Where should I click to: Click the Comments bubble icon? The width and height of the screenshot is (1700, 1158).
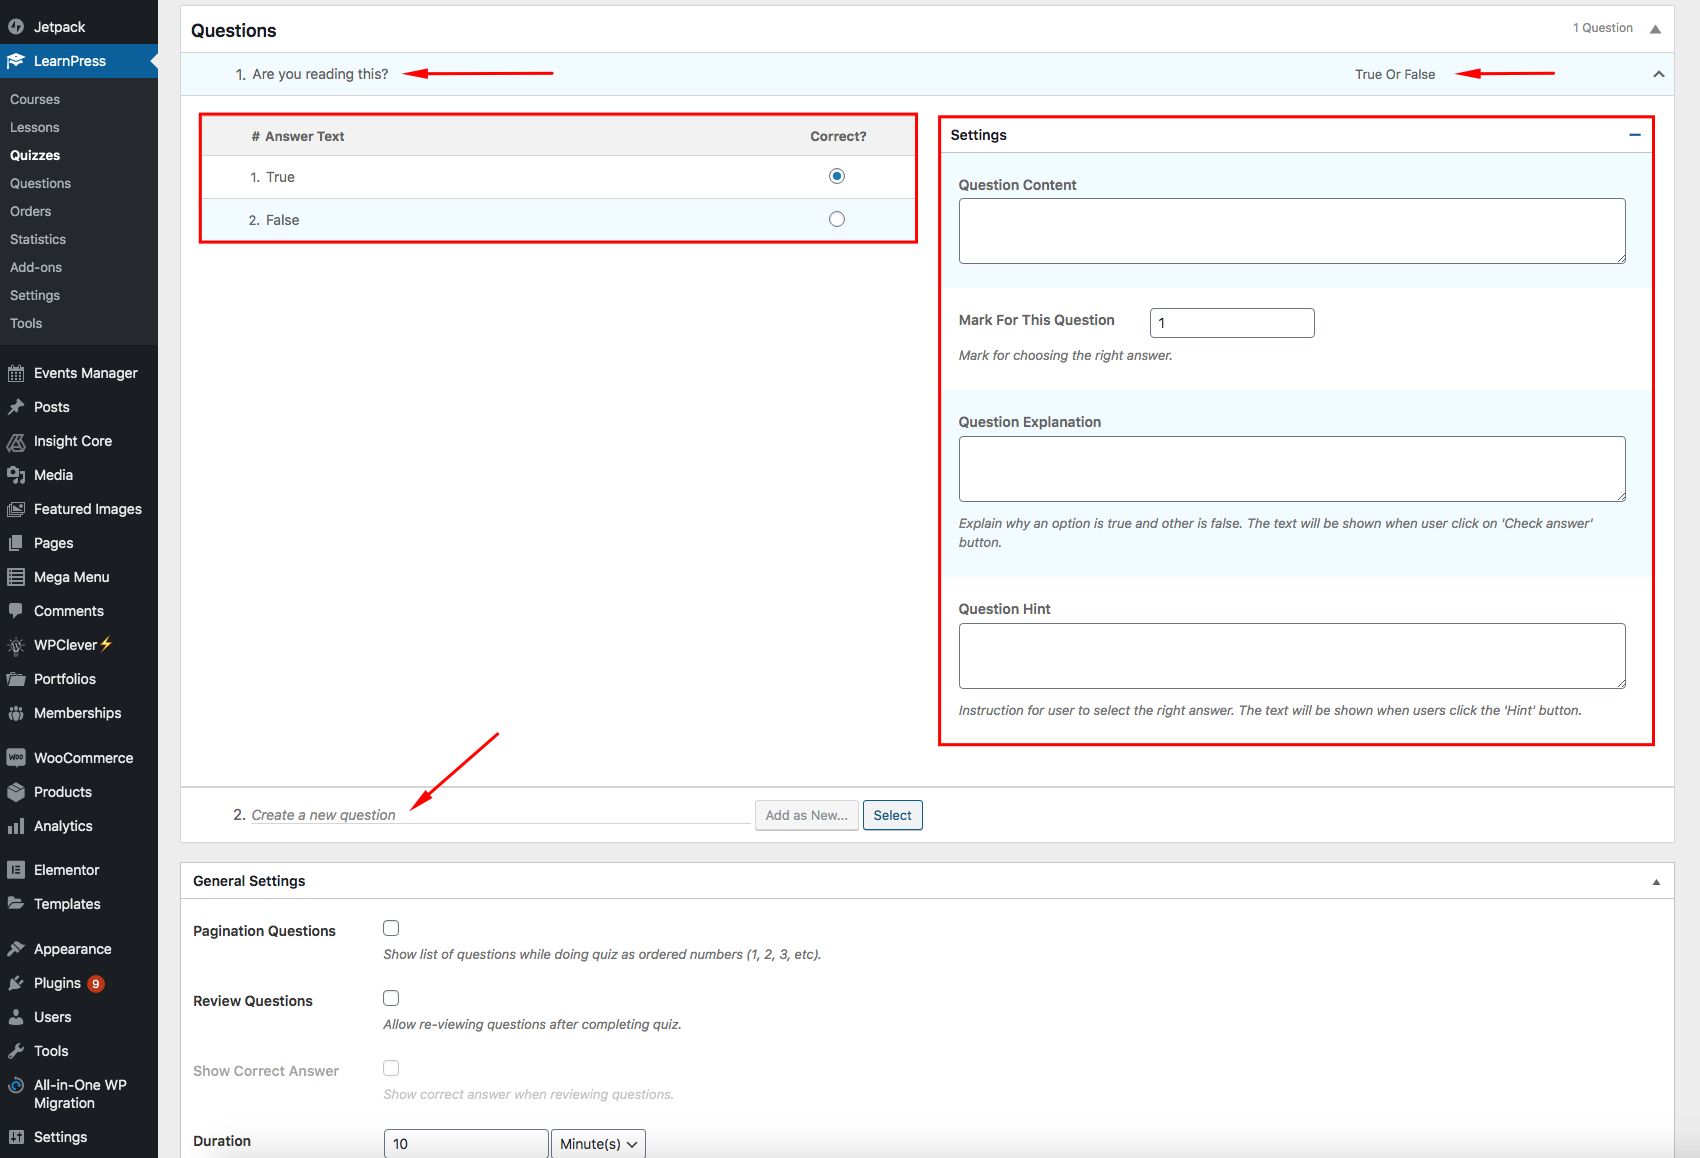click(x=16, y=611)
